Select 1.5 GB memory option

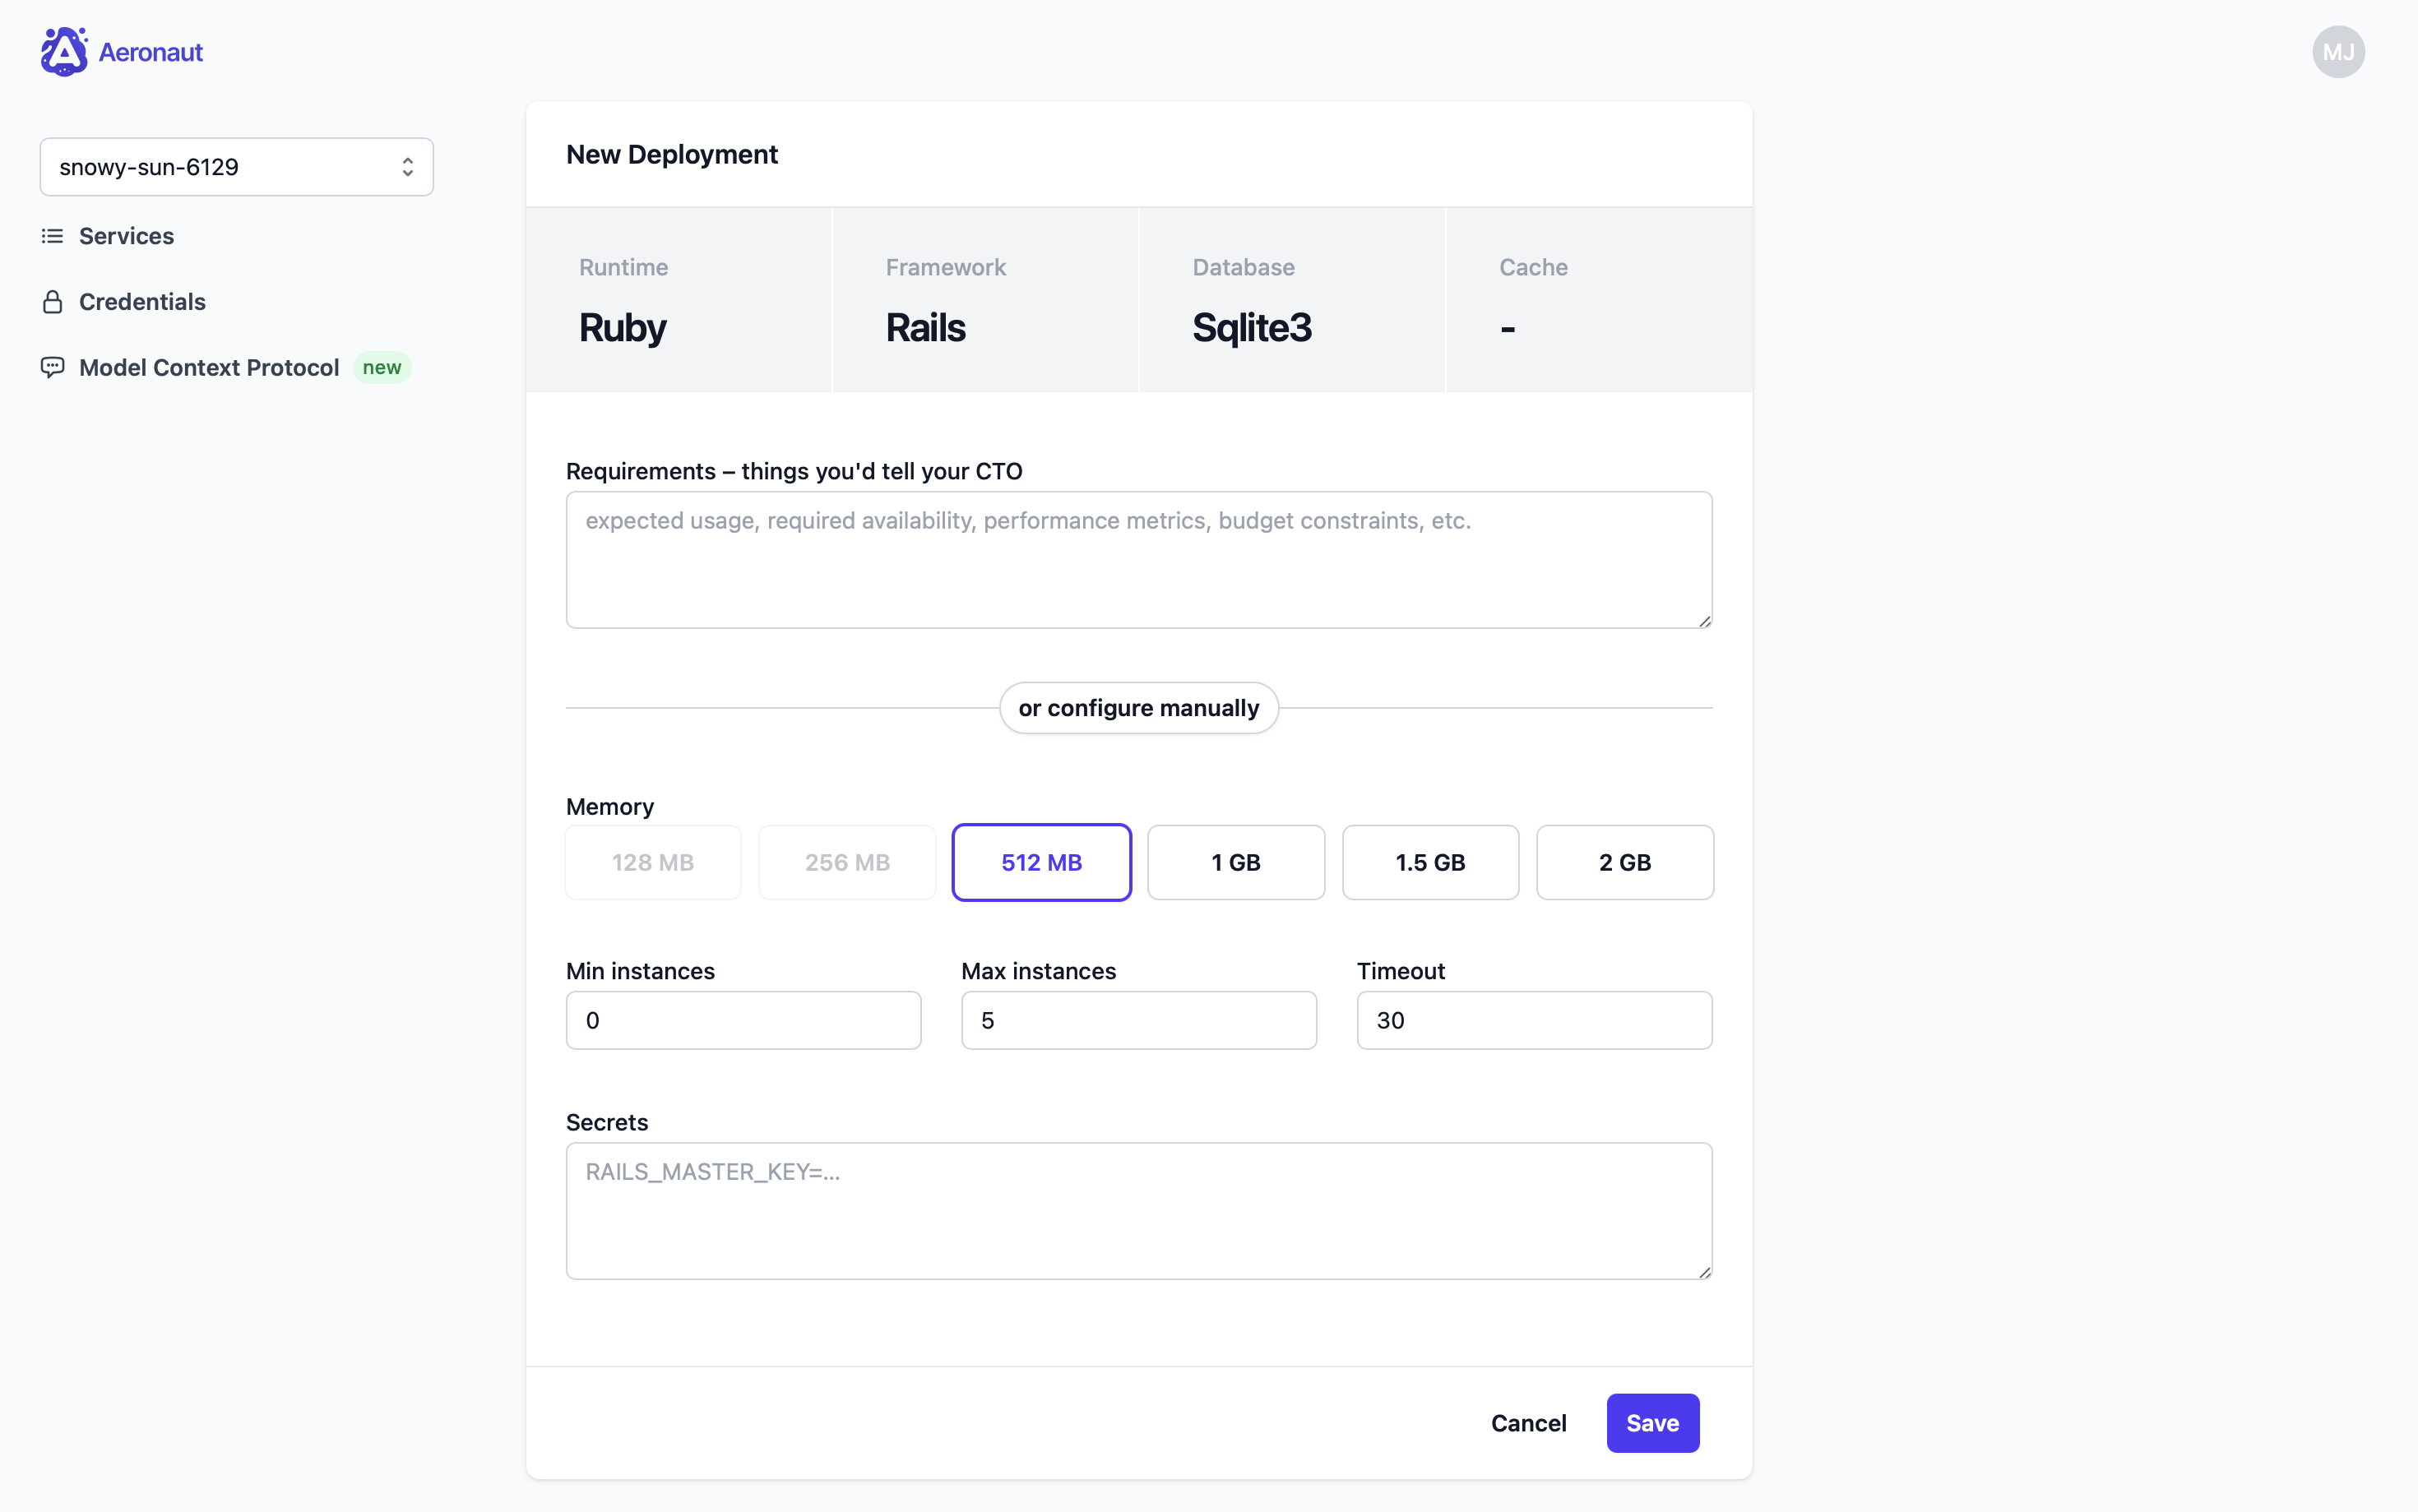click(1430, 862)
